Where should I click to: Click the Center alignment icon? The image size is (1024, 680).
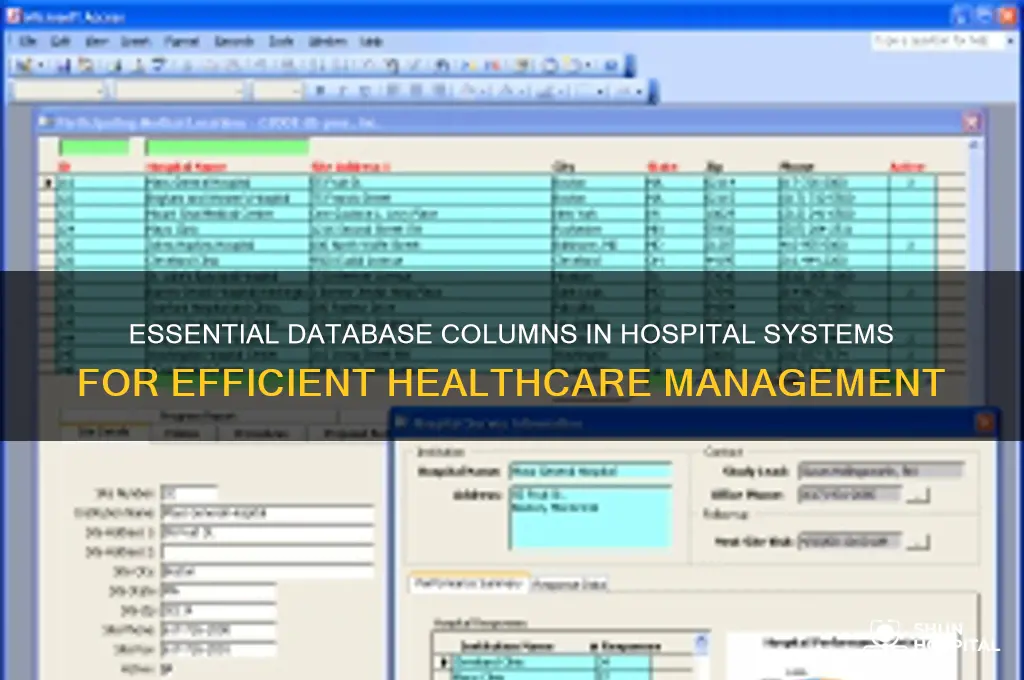416,90
